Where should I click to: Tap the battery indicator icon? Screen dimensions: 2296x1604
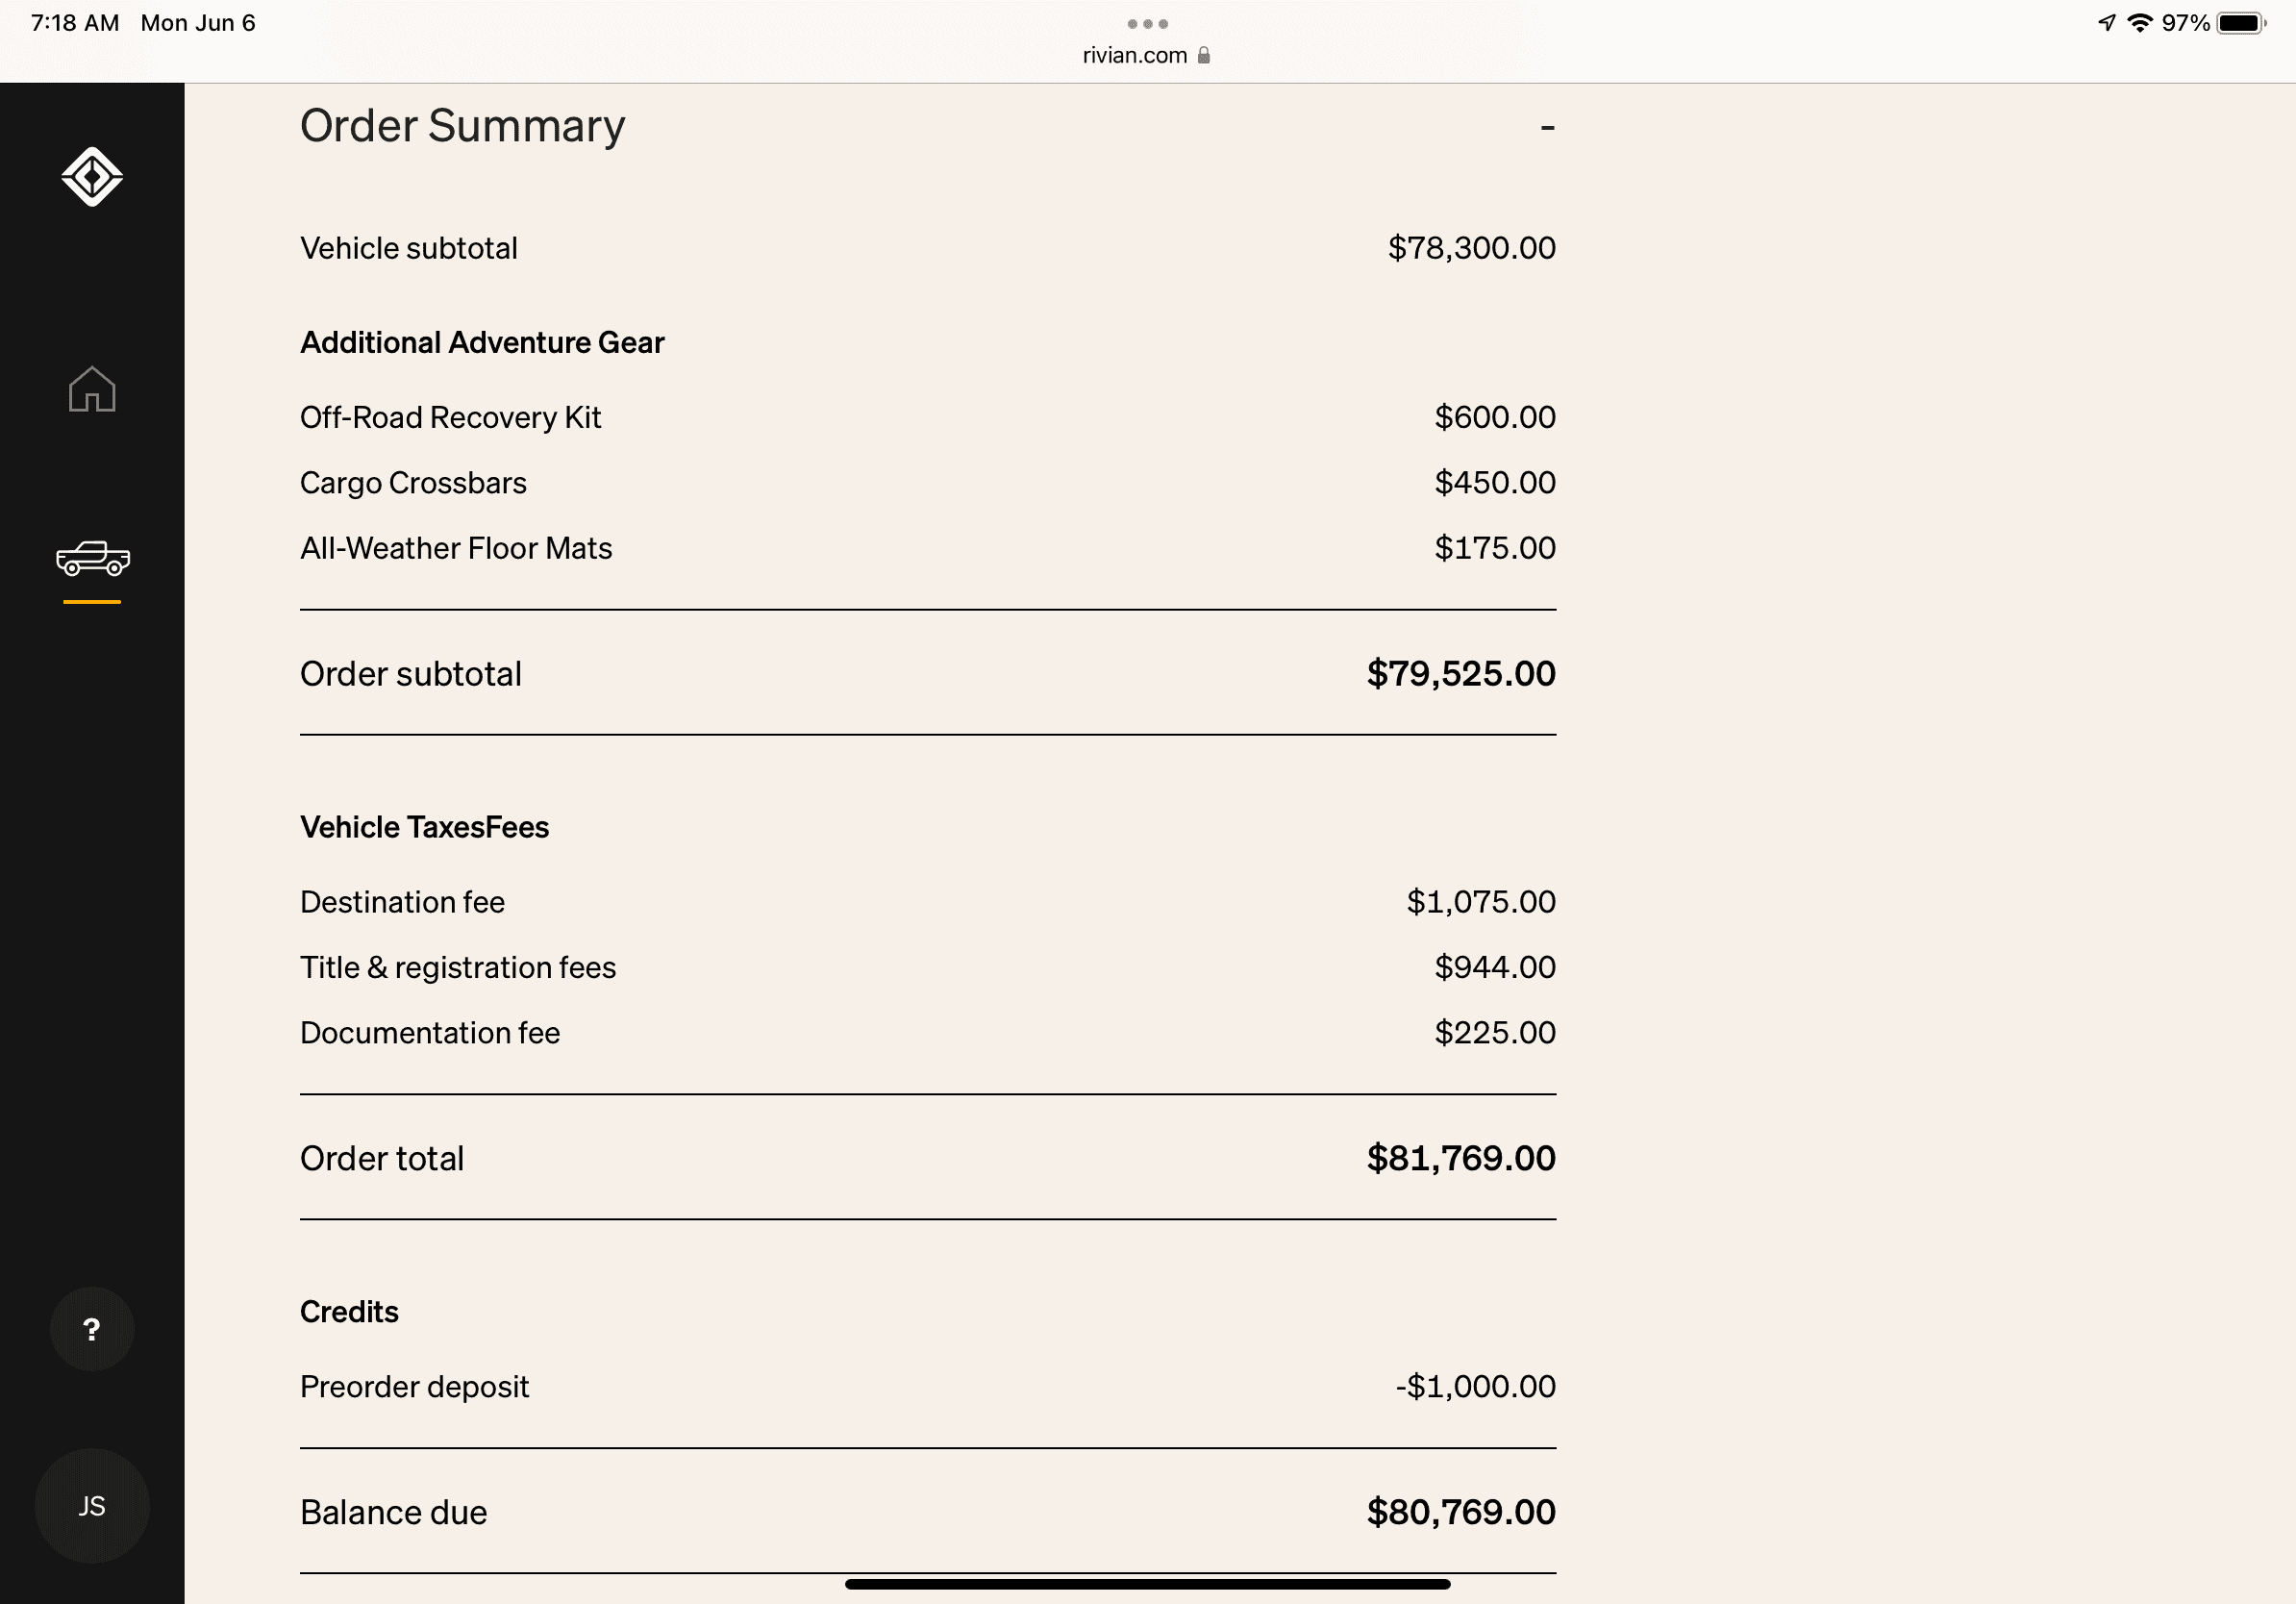(x=2241, y=23)
